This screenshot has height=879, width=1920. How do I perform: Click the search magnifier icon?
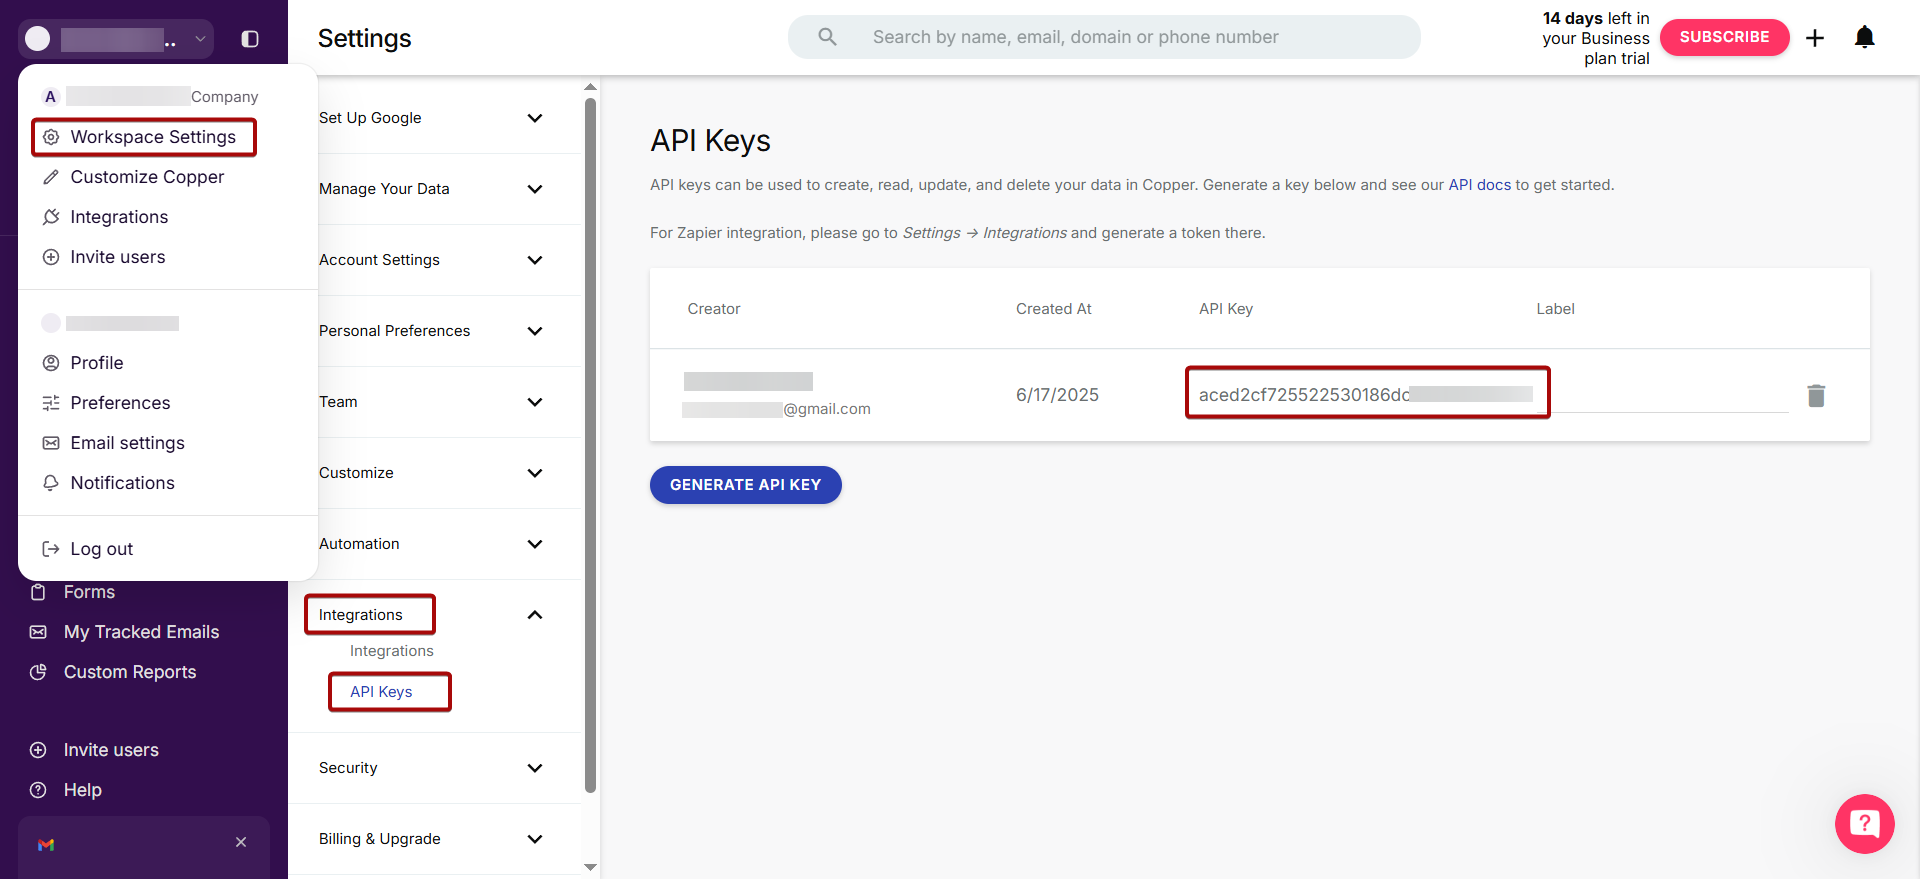coord(827,37)
